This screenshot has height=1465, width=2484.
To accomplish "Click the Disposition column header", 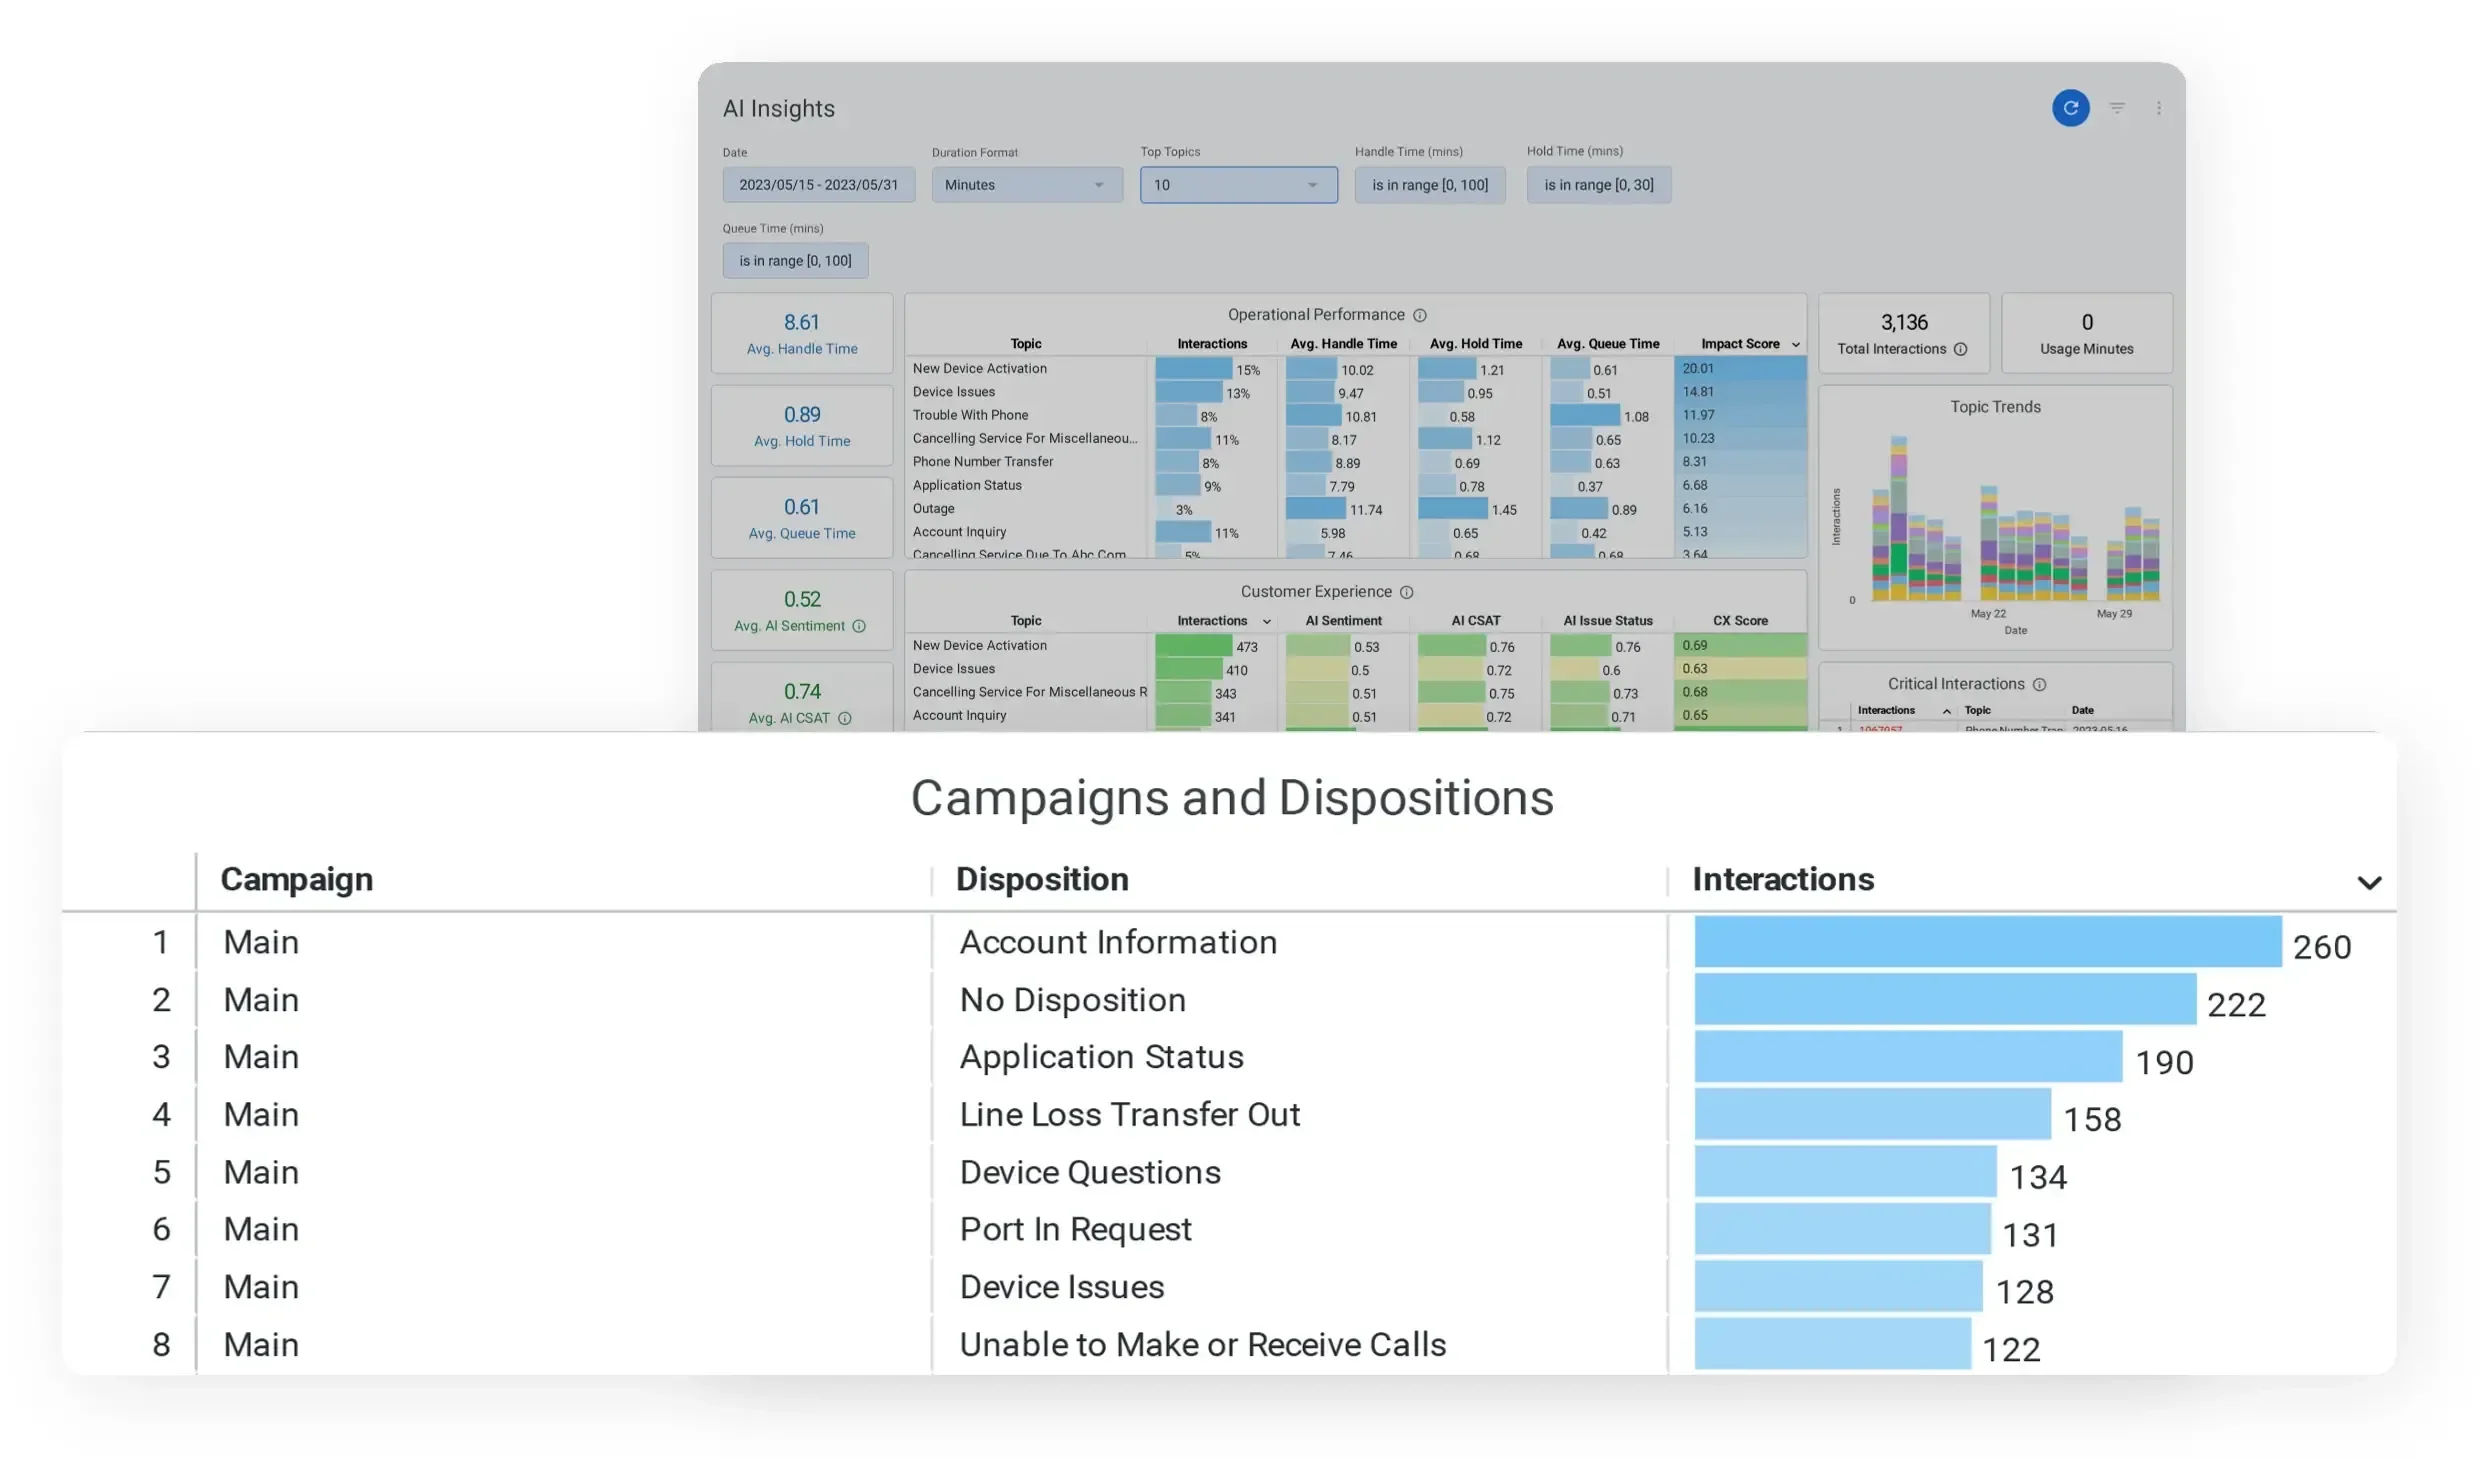I will coord(1041,879).
